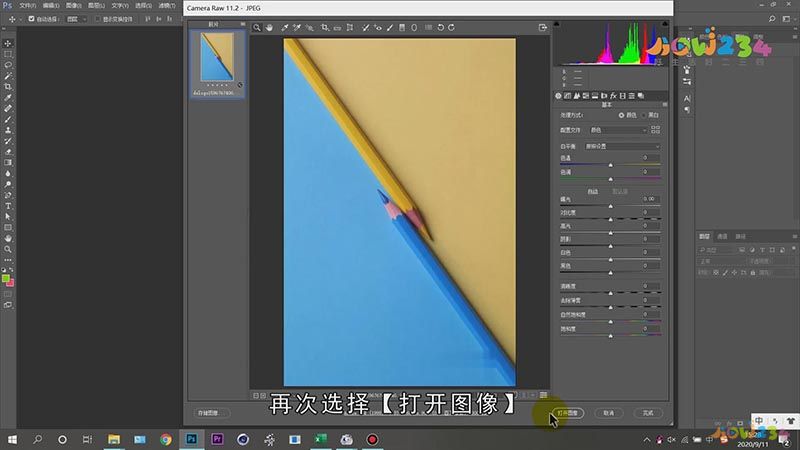Screen dimensions: 800x450
Task: Click the saturation slider handle
Action: [611, 336]
